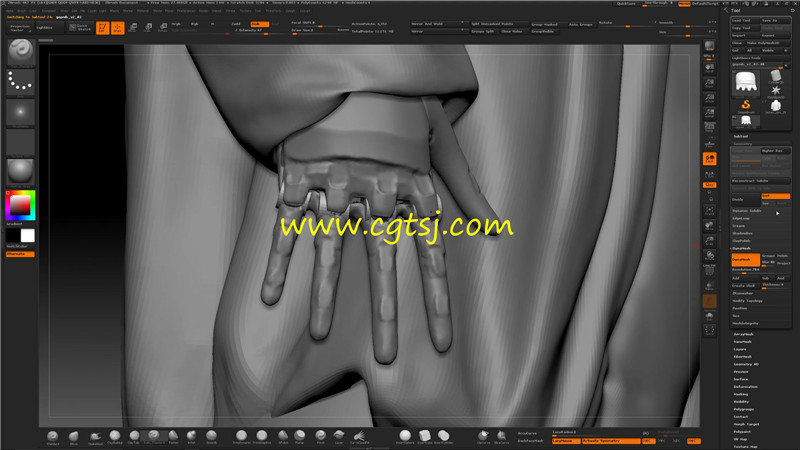Select the SliceCurve brush
The width and height of the screenshot is (800, 450).
[x=502, y=437]
